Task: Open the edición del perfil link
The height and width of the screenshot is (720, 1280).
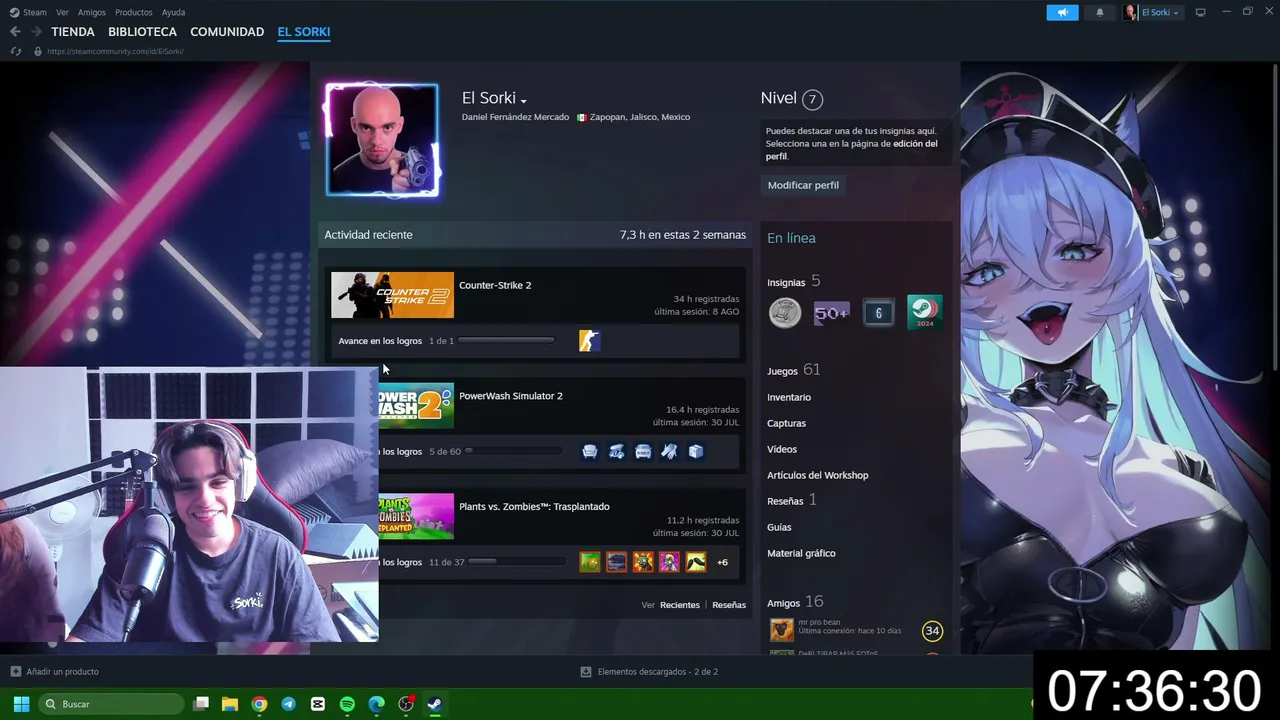Action: tap(852, 150)
